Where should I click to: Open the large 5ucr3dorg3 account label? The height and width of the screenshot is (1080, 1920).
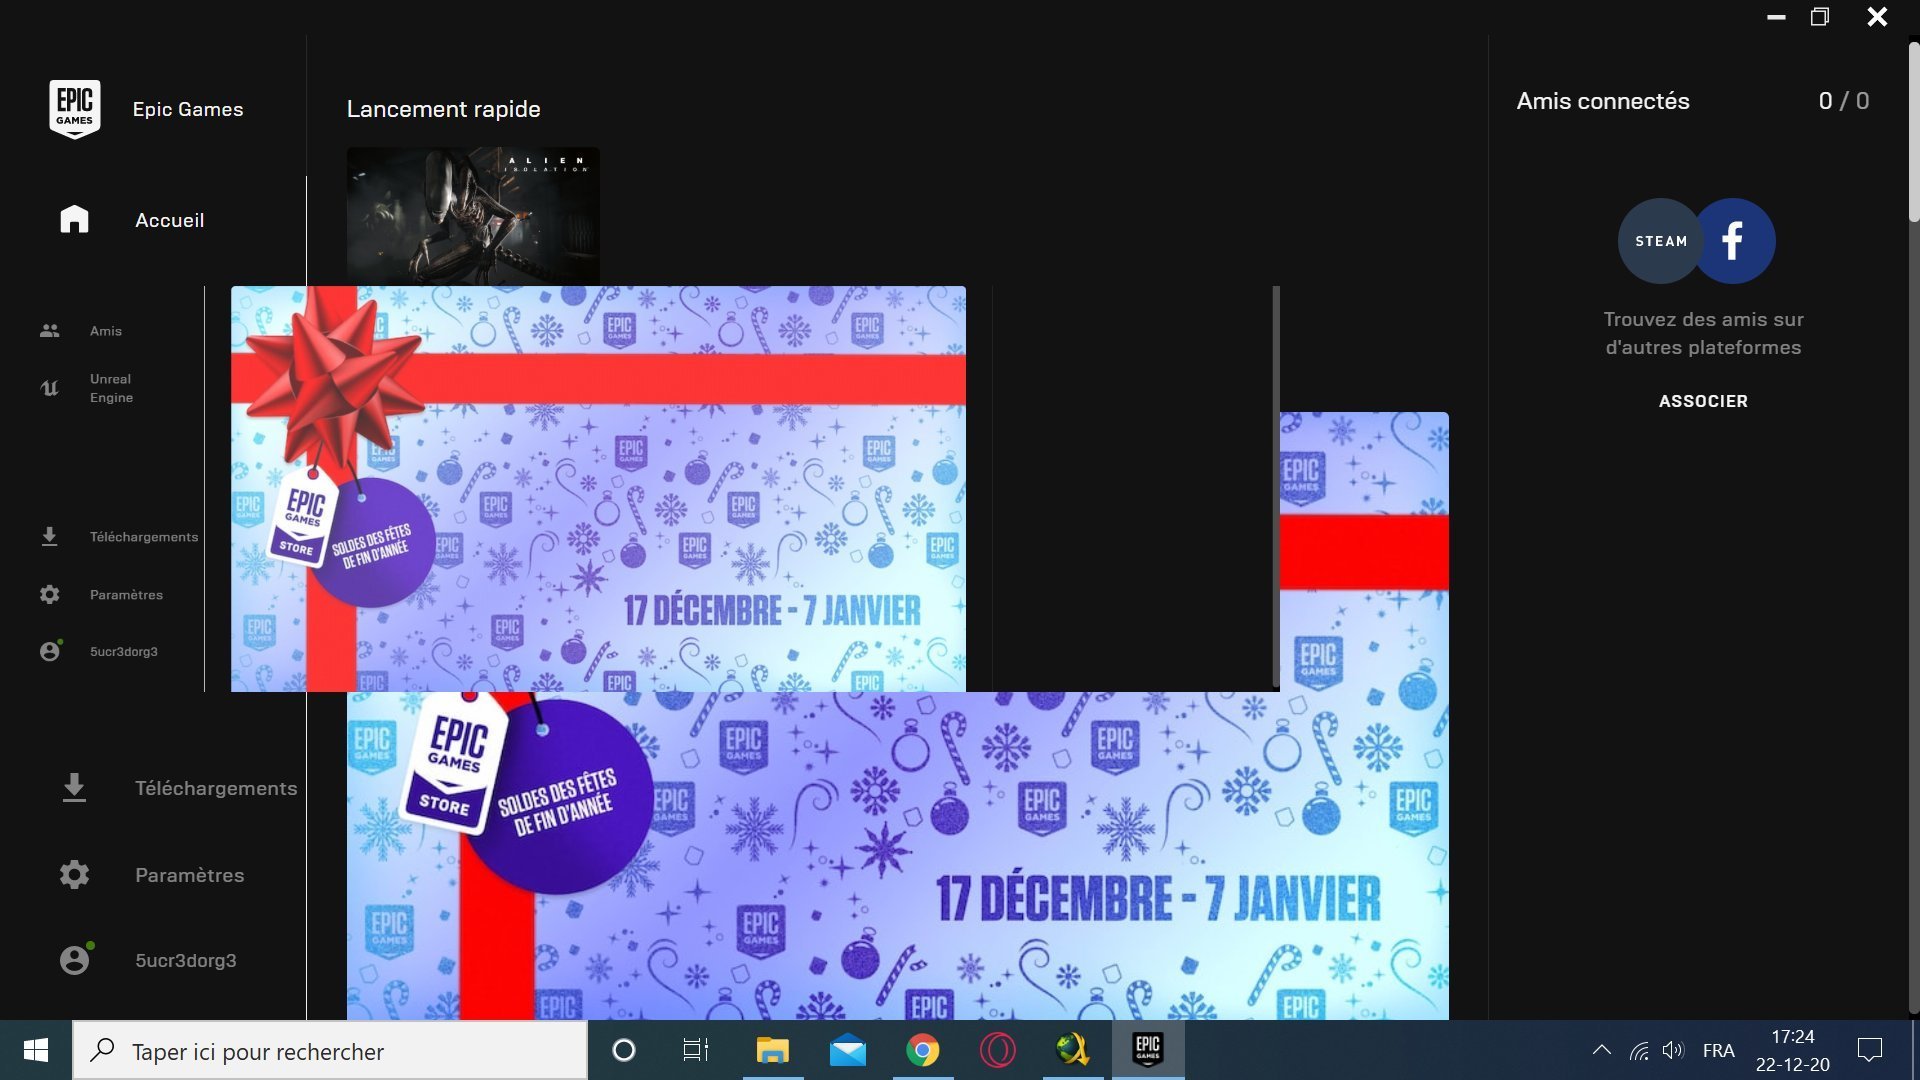186,960
